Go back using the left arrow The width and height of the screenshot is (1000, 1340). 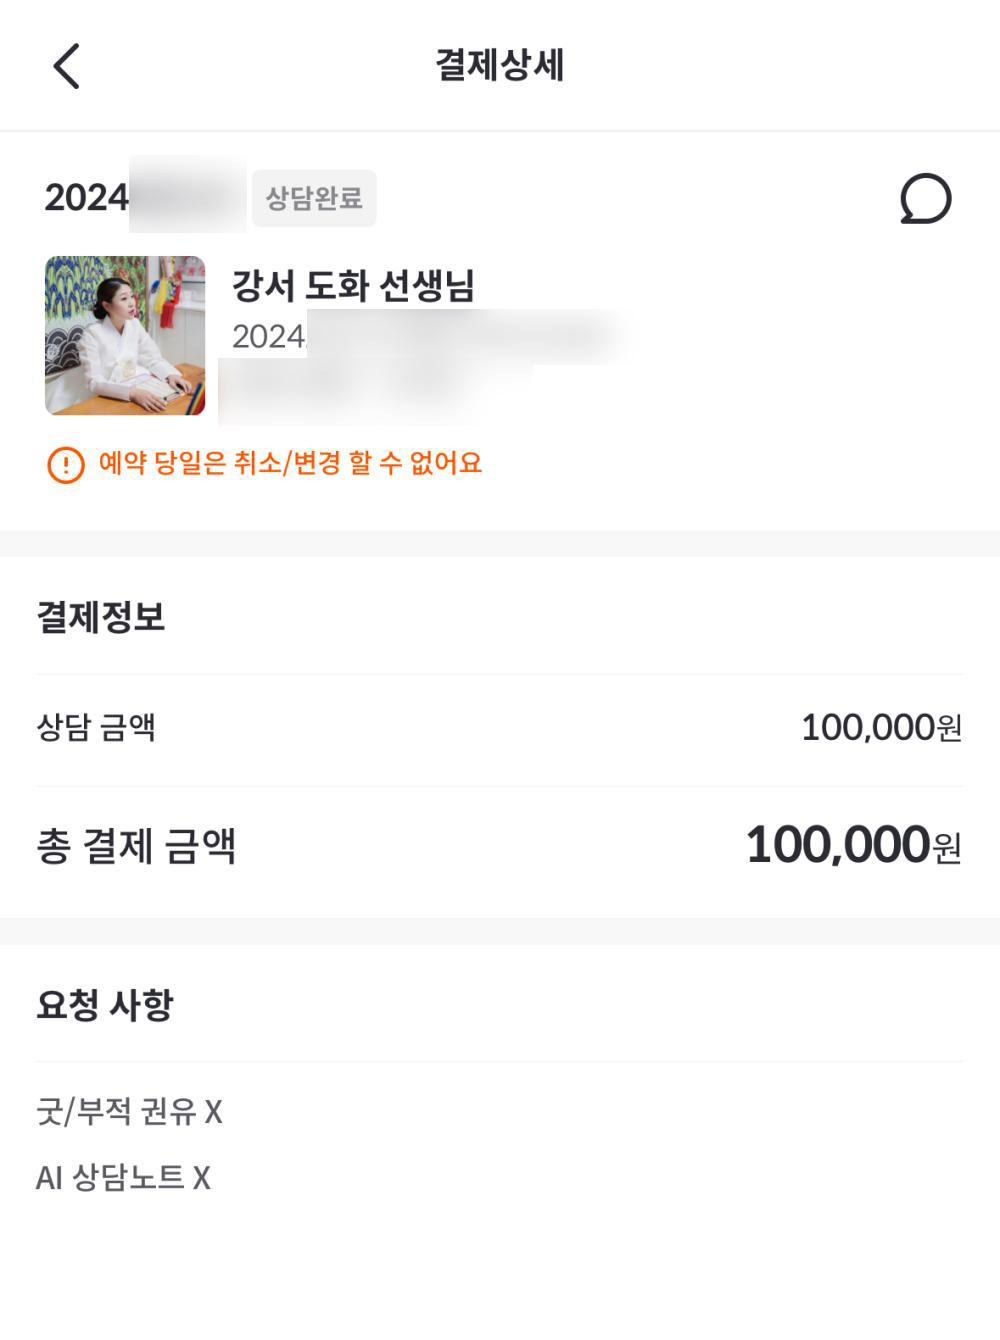pyautogui.click(x=66, y=67)
